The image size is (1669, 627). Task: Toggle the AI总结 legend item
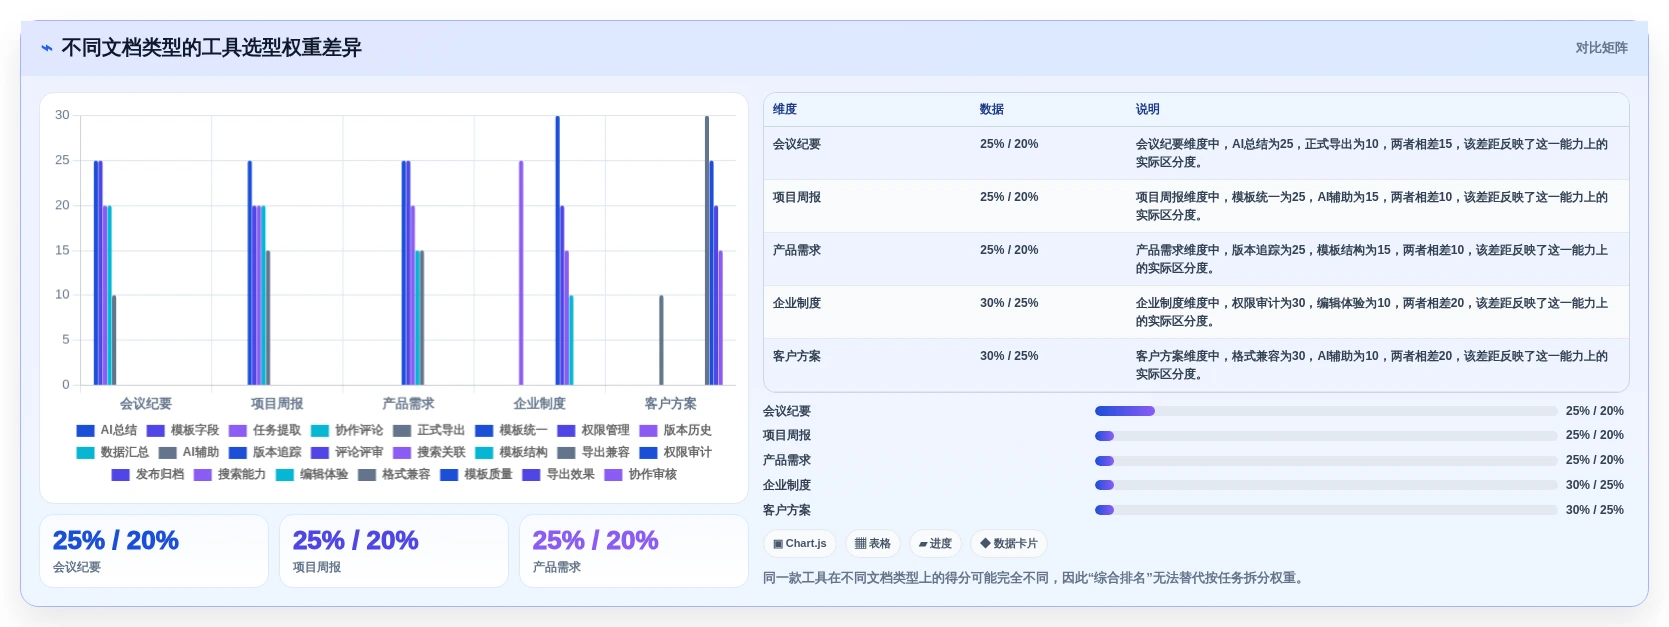click(106, 431)
